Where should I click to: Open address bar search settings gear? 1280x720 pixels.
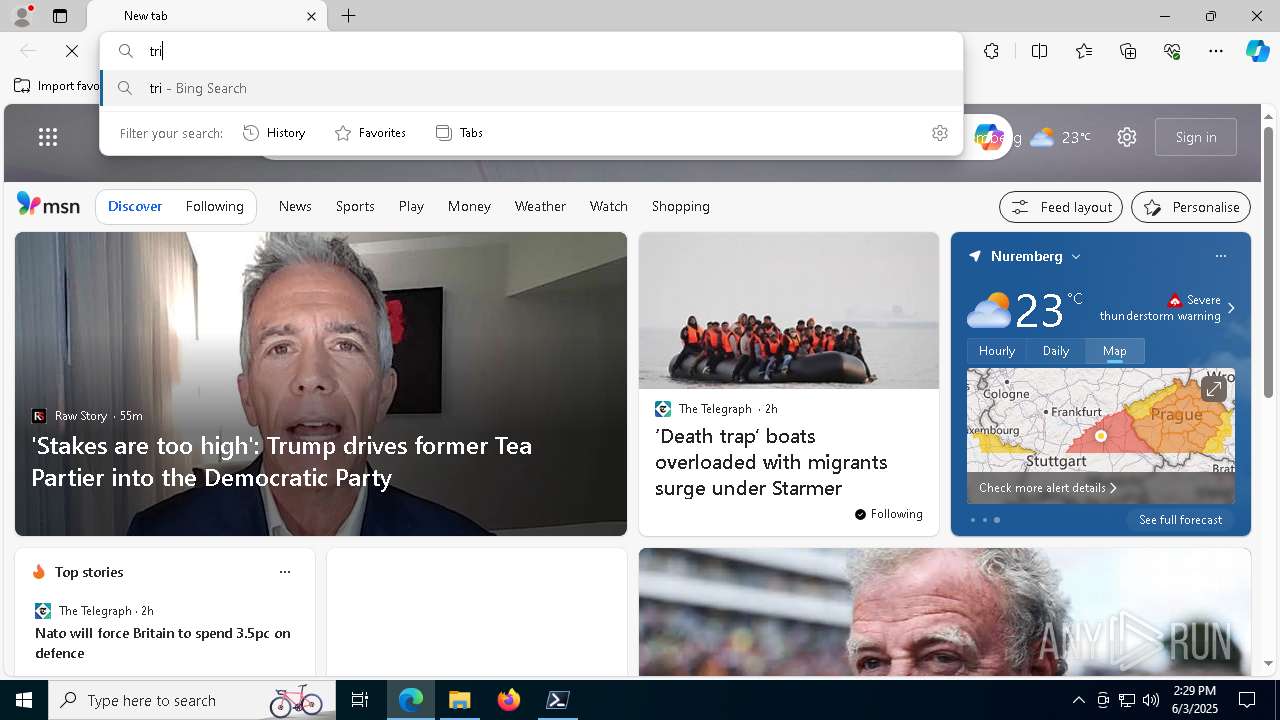940,133
